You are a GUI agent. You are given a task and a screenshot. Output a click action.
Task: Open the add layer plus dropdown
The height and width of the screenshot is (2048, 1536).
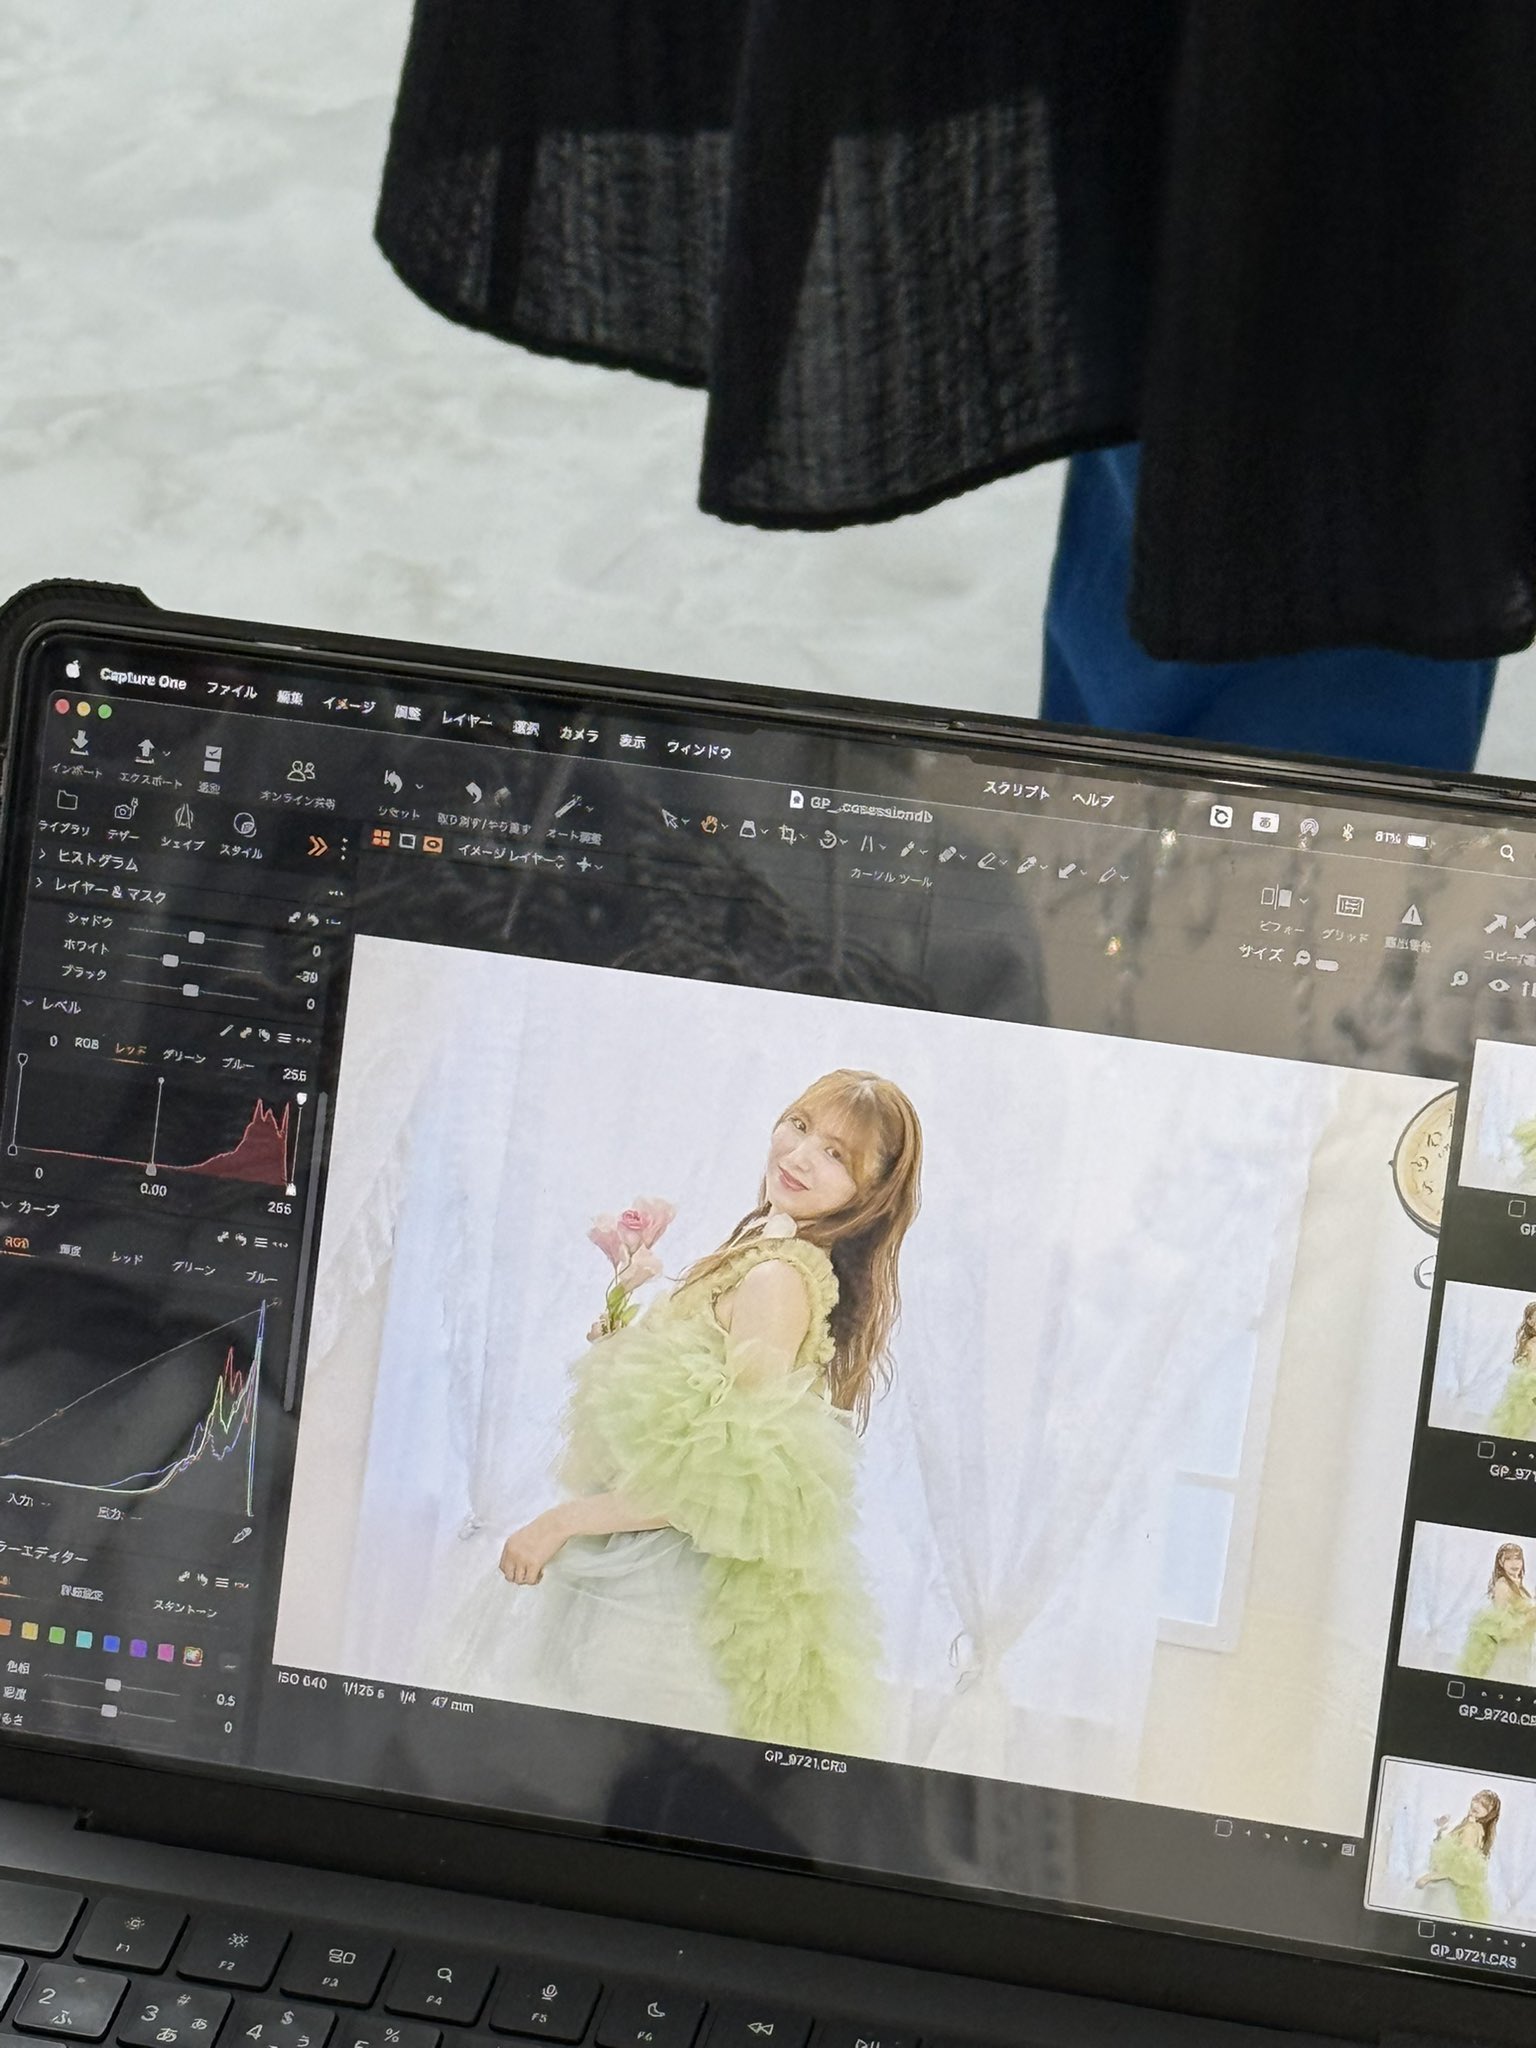pos(588,865)
